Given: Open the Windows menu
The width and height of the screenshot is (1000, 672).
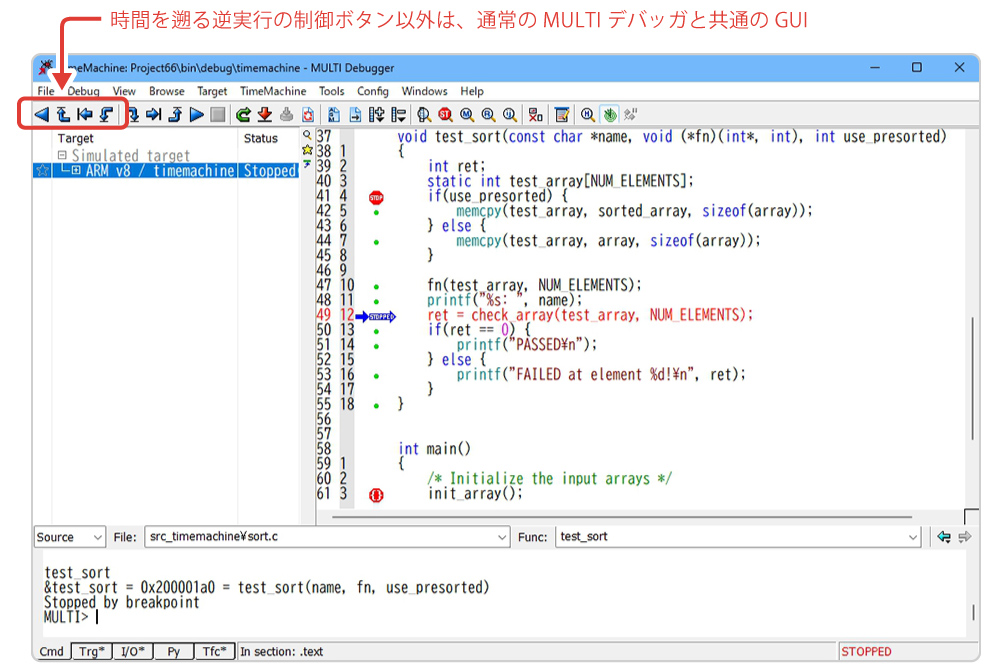Looking at the screenshot, I should pyautogui.click(x=424, y=91).
